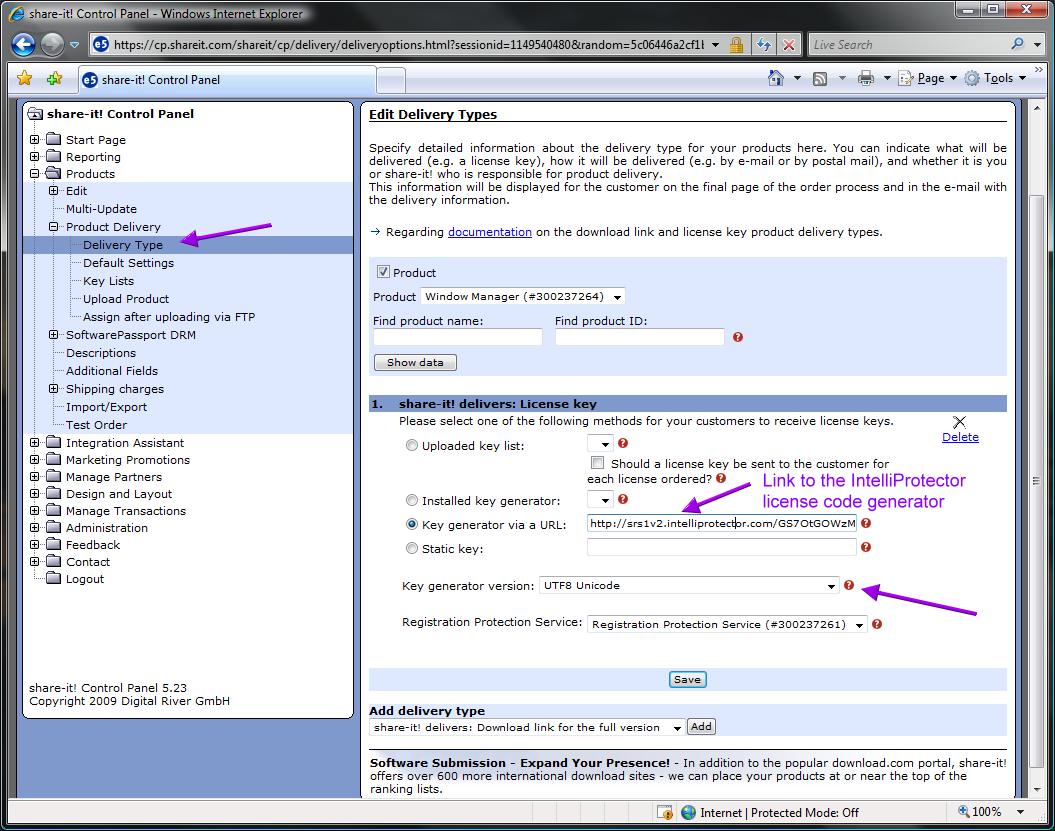Open the Key generator version dropdown
This screenshot has width=1055, height=831.
click(689, 586)
